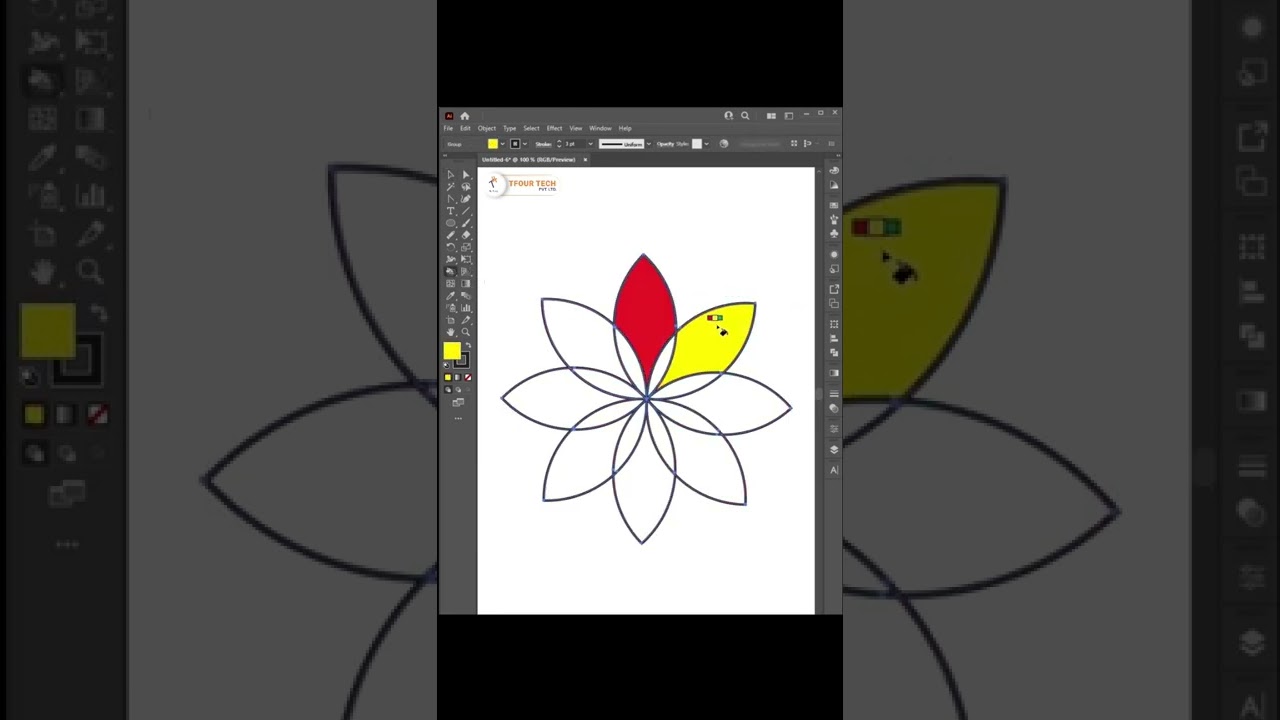Select the Type tool

tap(451, 211)
